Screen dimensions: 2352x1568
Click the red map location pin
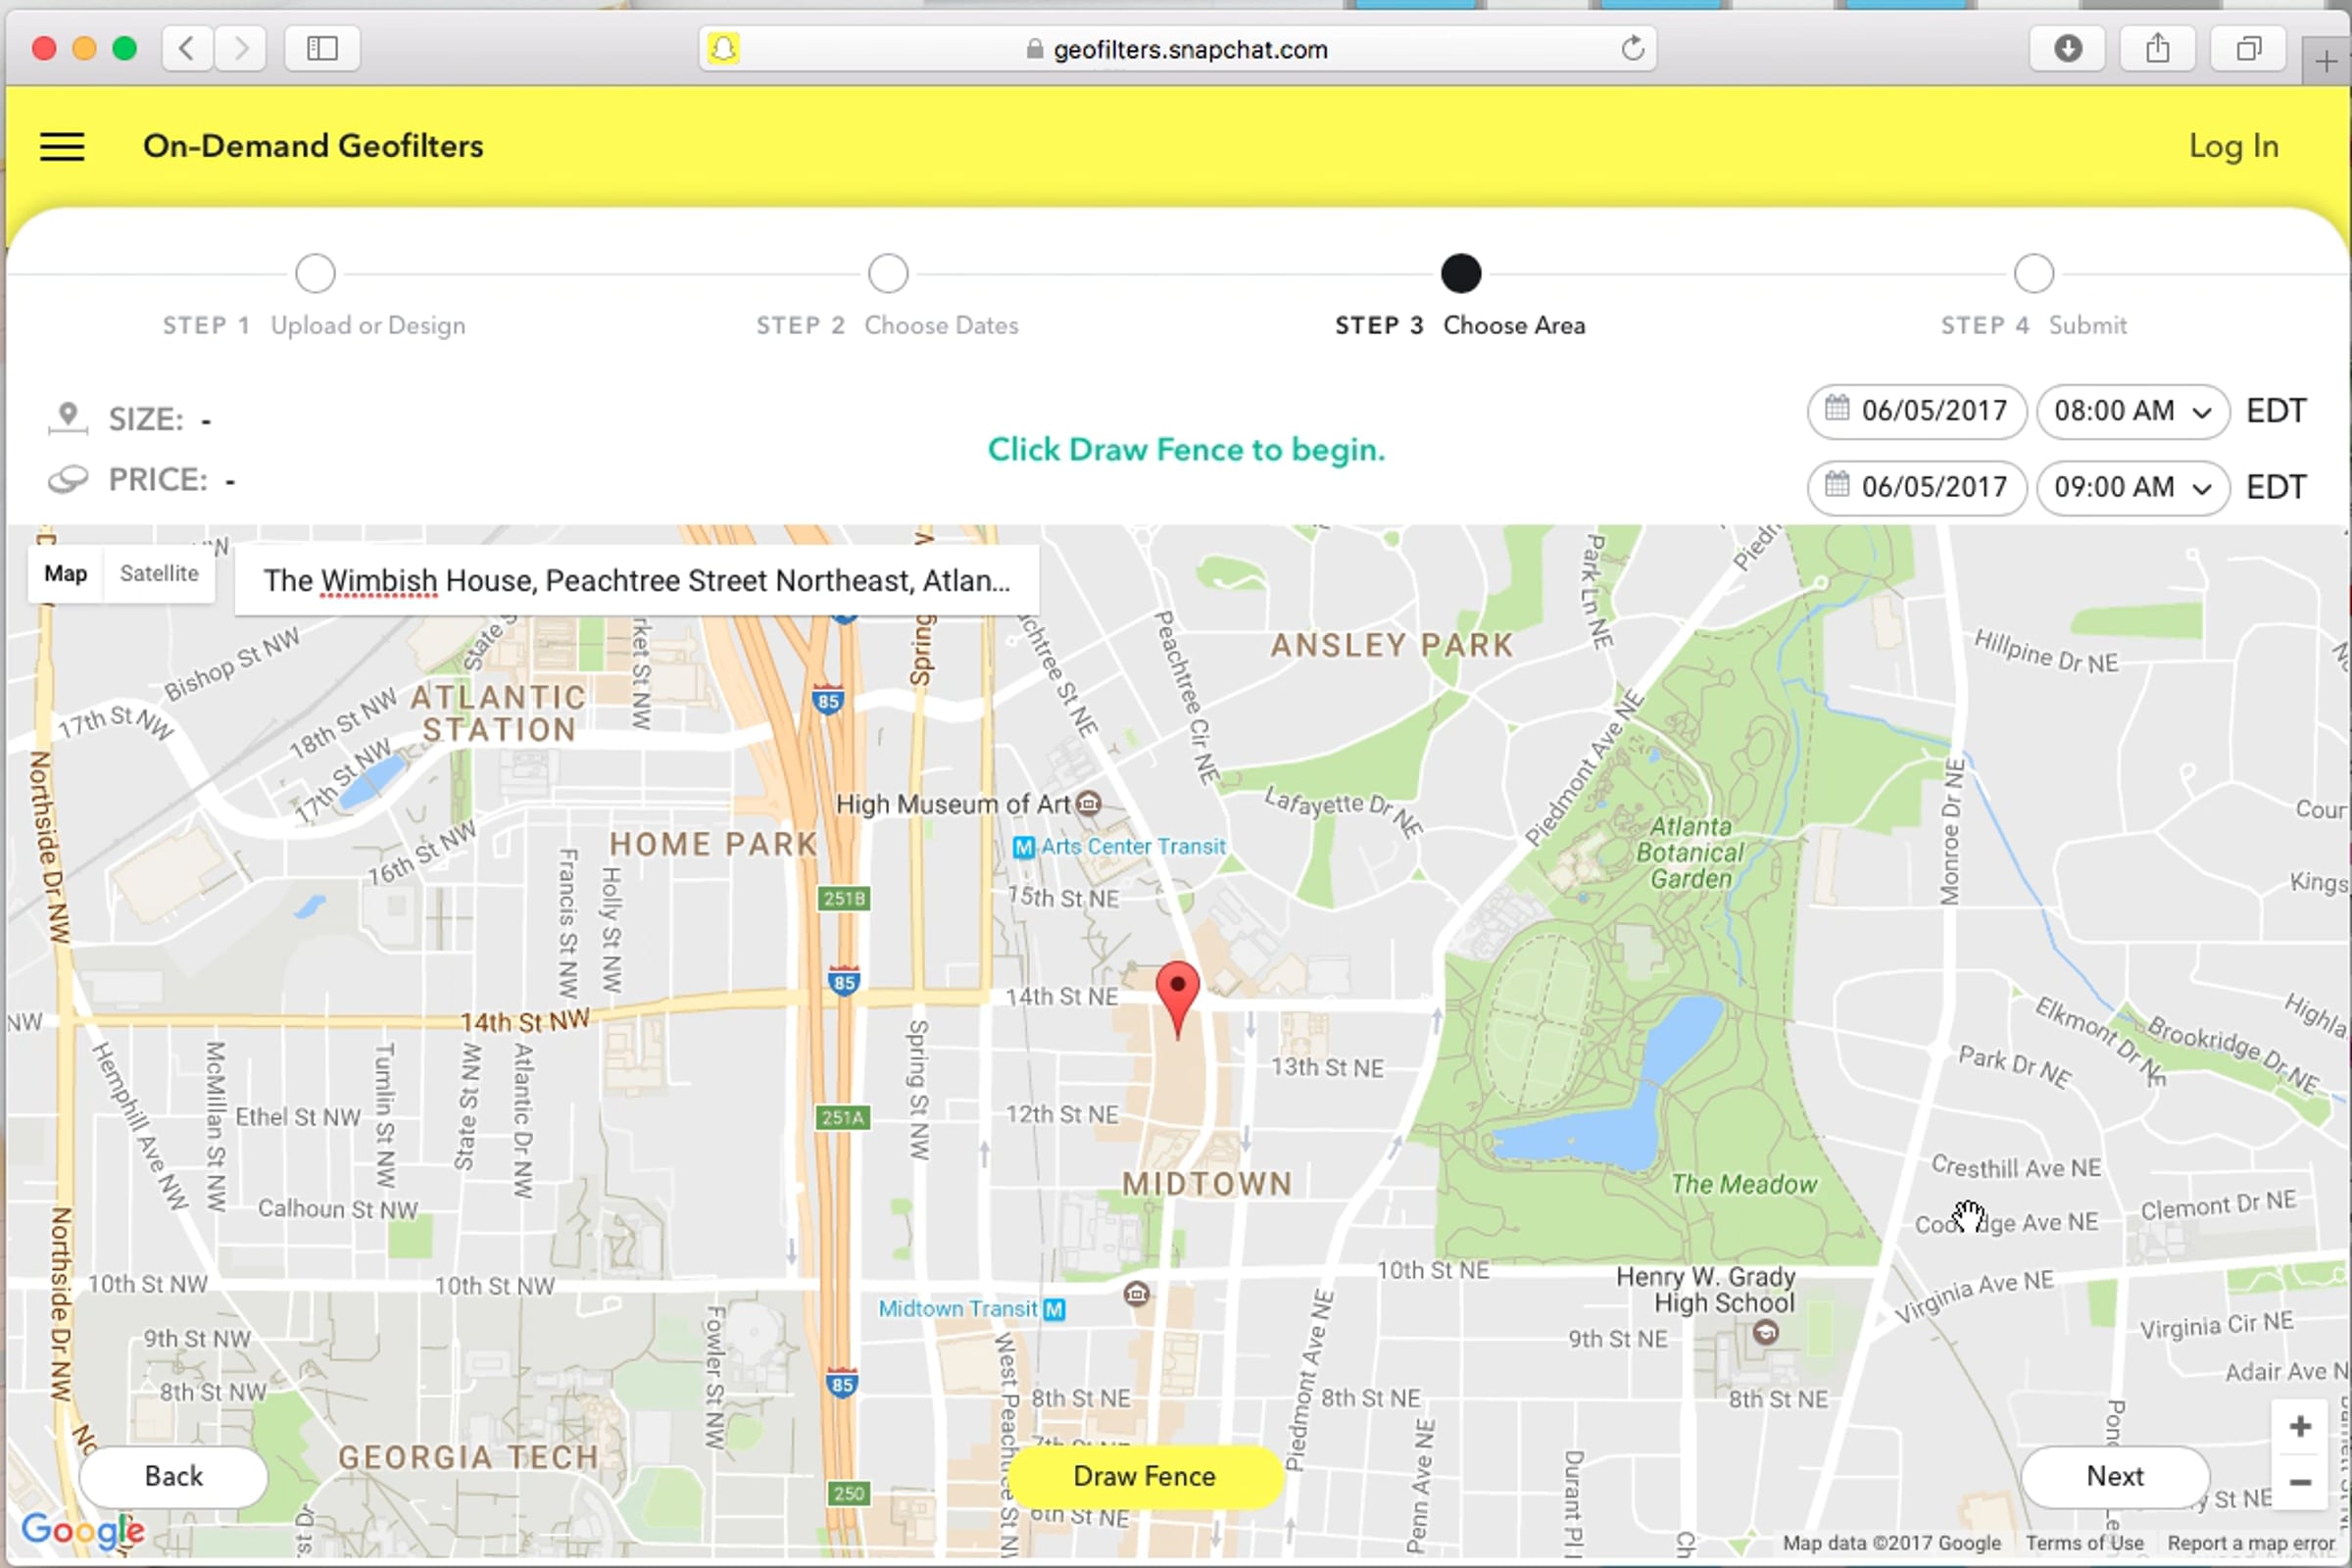(1177, 990)
